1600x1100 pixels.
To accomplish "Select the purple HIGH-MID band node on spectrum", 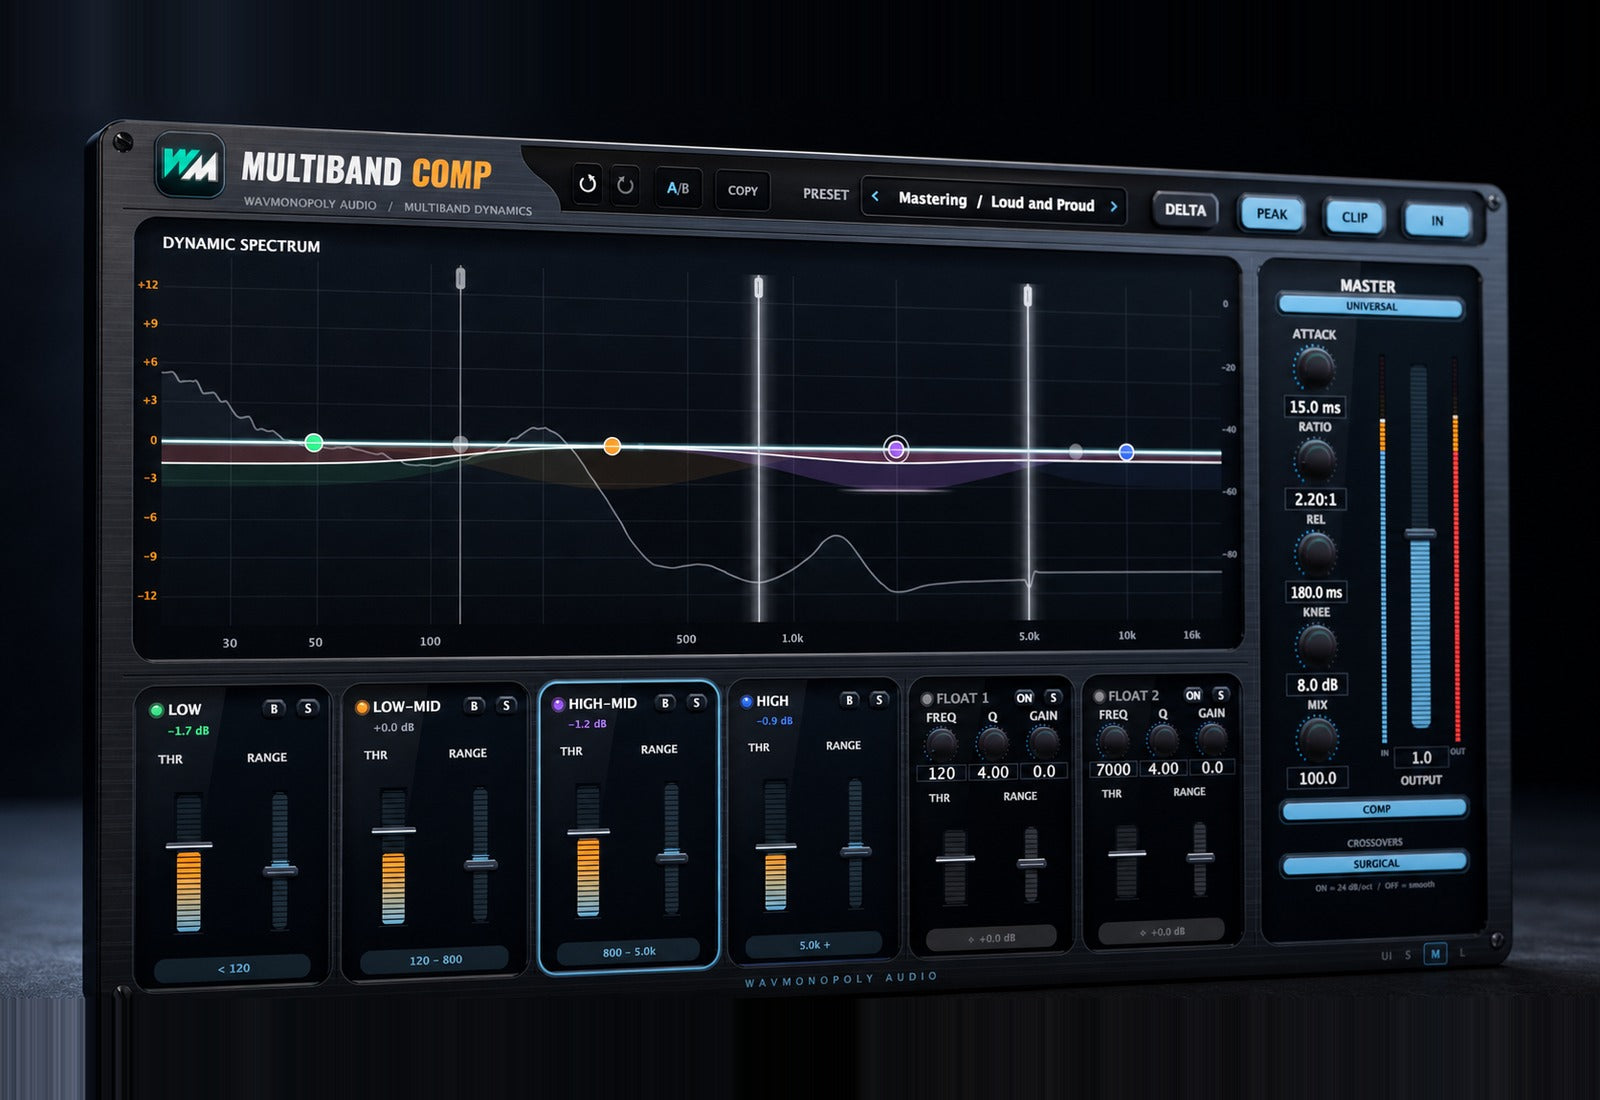I will pyautogui.click(x=896, y=449).
